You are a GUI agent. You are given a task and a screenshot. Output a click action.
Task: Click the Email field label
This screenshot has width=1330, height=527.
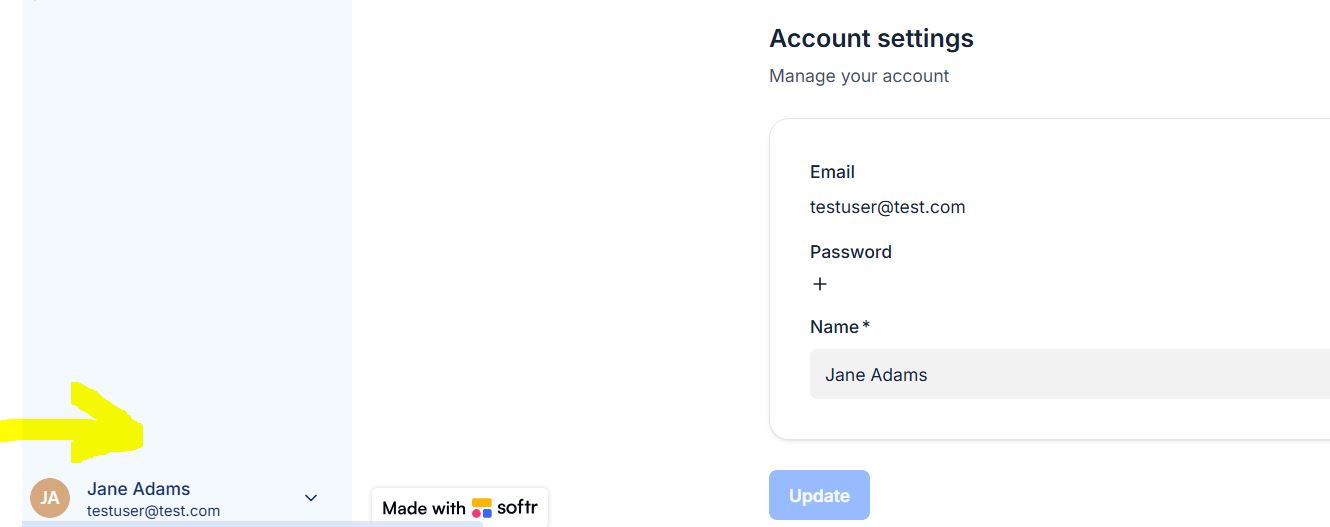832,172
